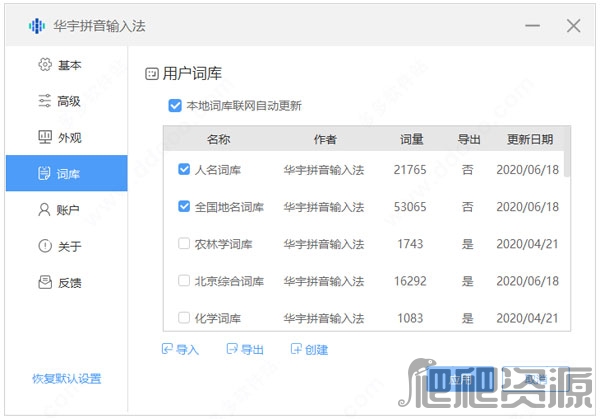Click the dictionary icon beside 词库
Viewport: 600px width, 419px height.
[44, 173]
